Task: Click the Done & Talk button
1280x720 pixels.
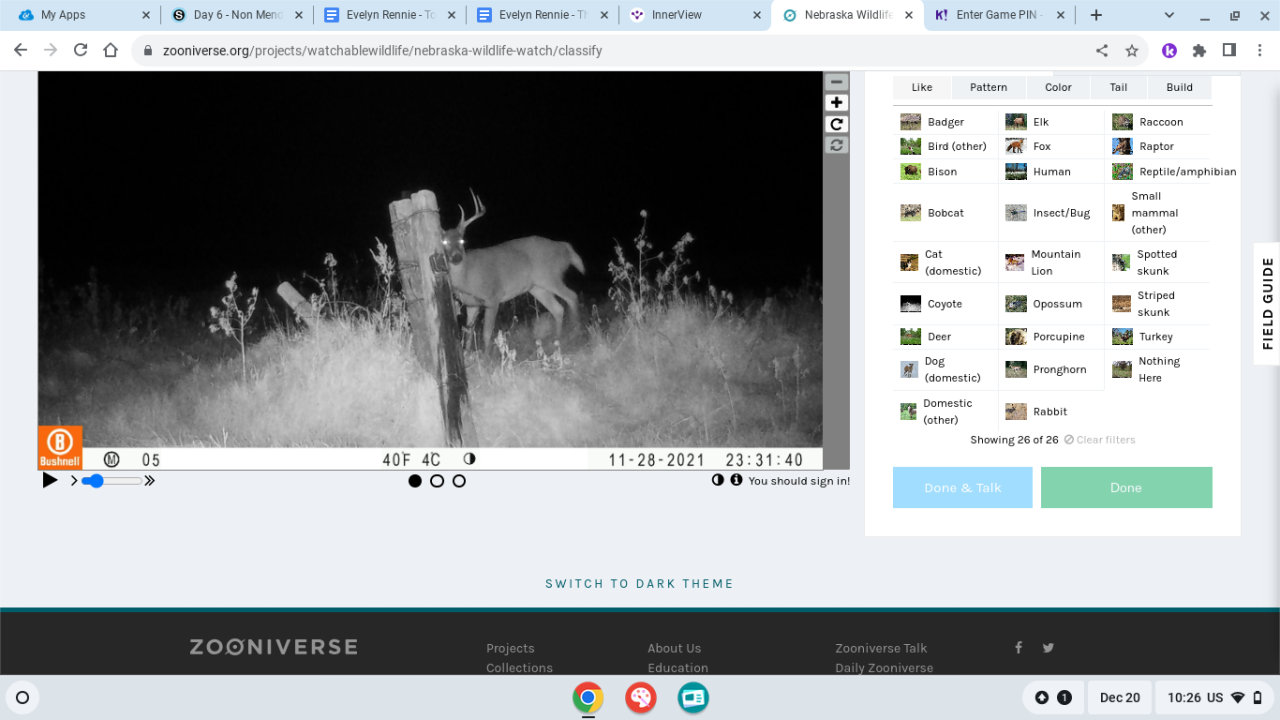Action: [x=963, y=488]
